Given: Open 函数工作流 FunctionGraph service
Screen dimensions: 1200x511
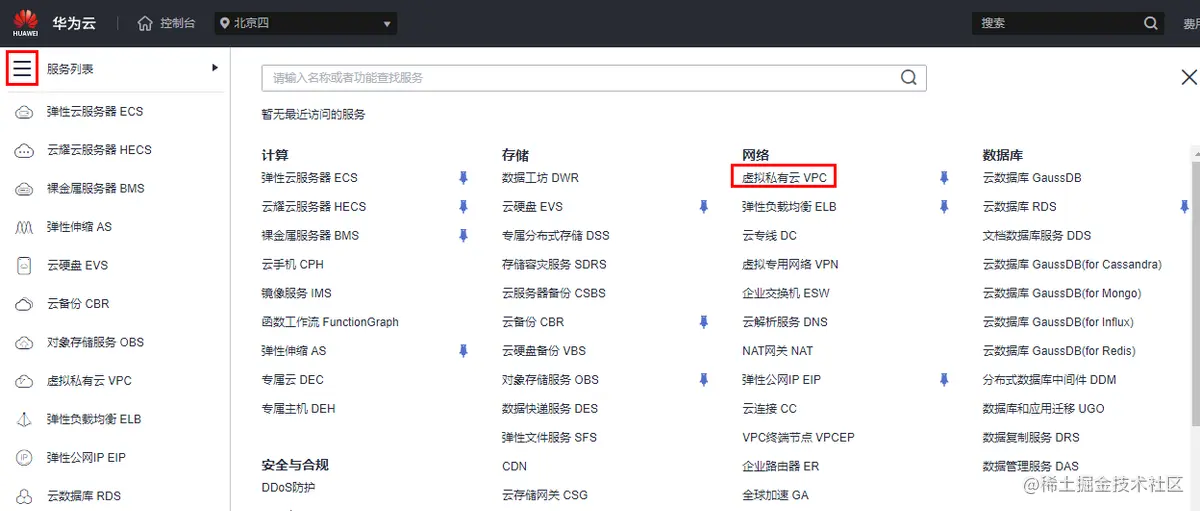Looking at the screenshot, I should click(330, 323).
